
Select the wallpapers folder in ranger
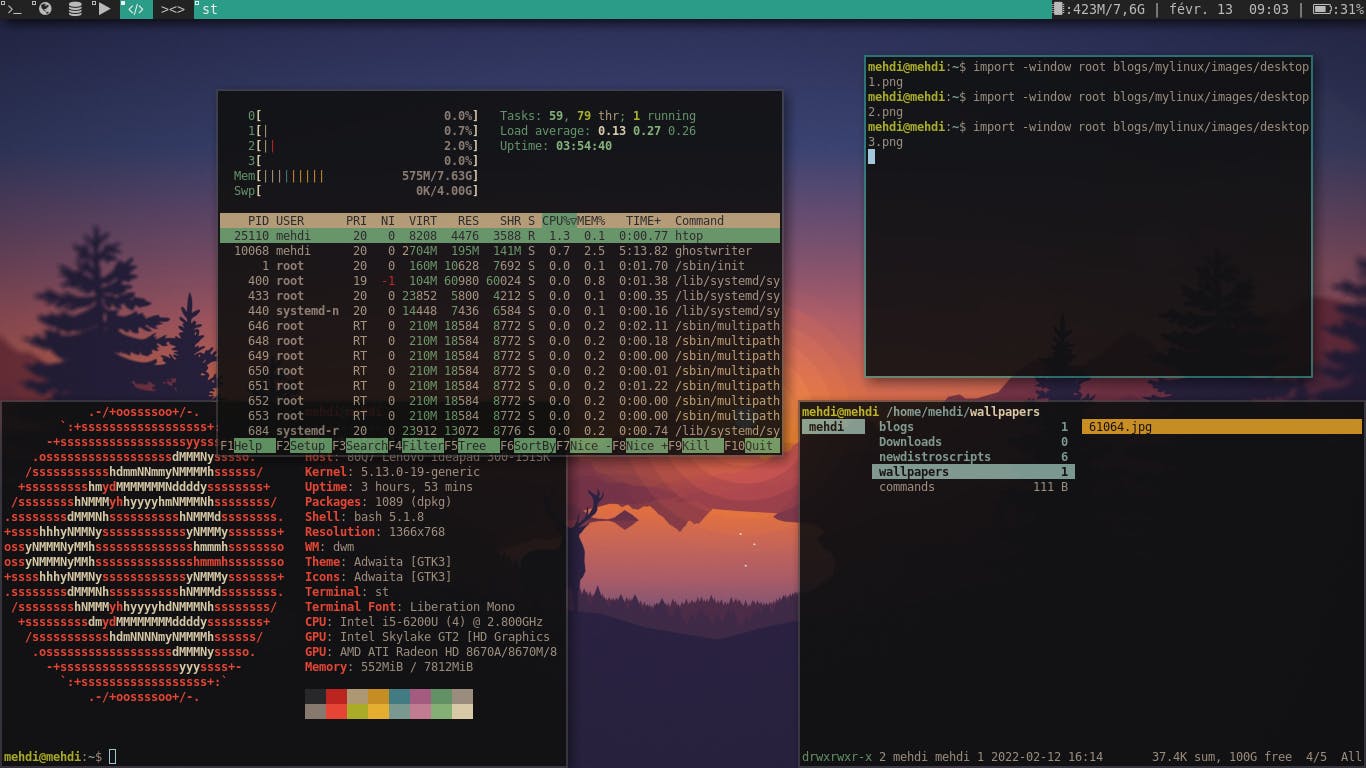pyautogui.click(x=972, y=472)
